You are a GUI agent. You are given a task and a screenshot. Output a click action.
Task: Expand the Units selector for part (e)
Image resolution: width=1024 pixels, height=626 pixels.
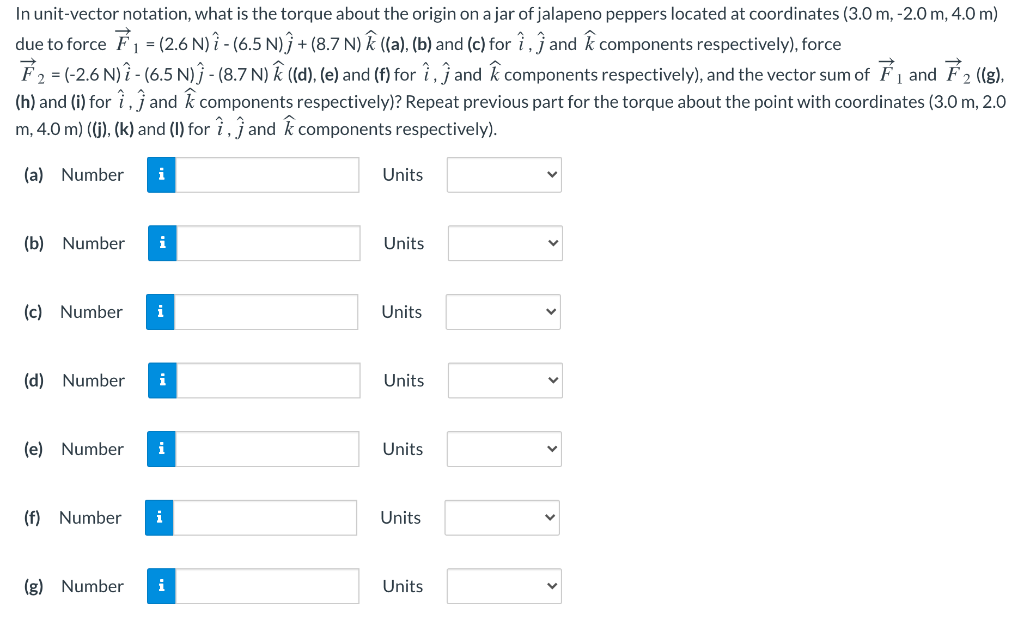point(504,449)
